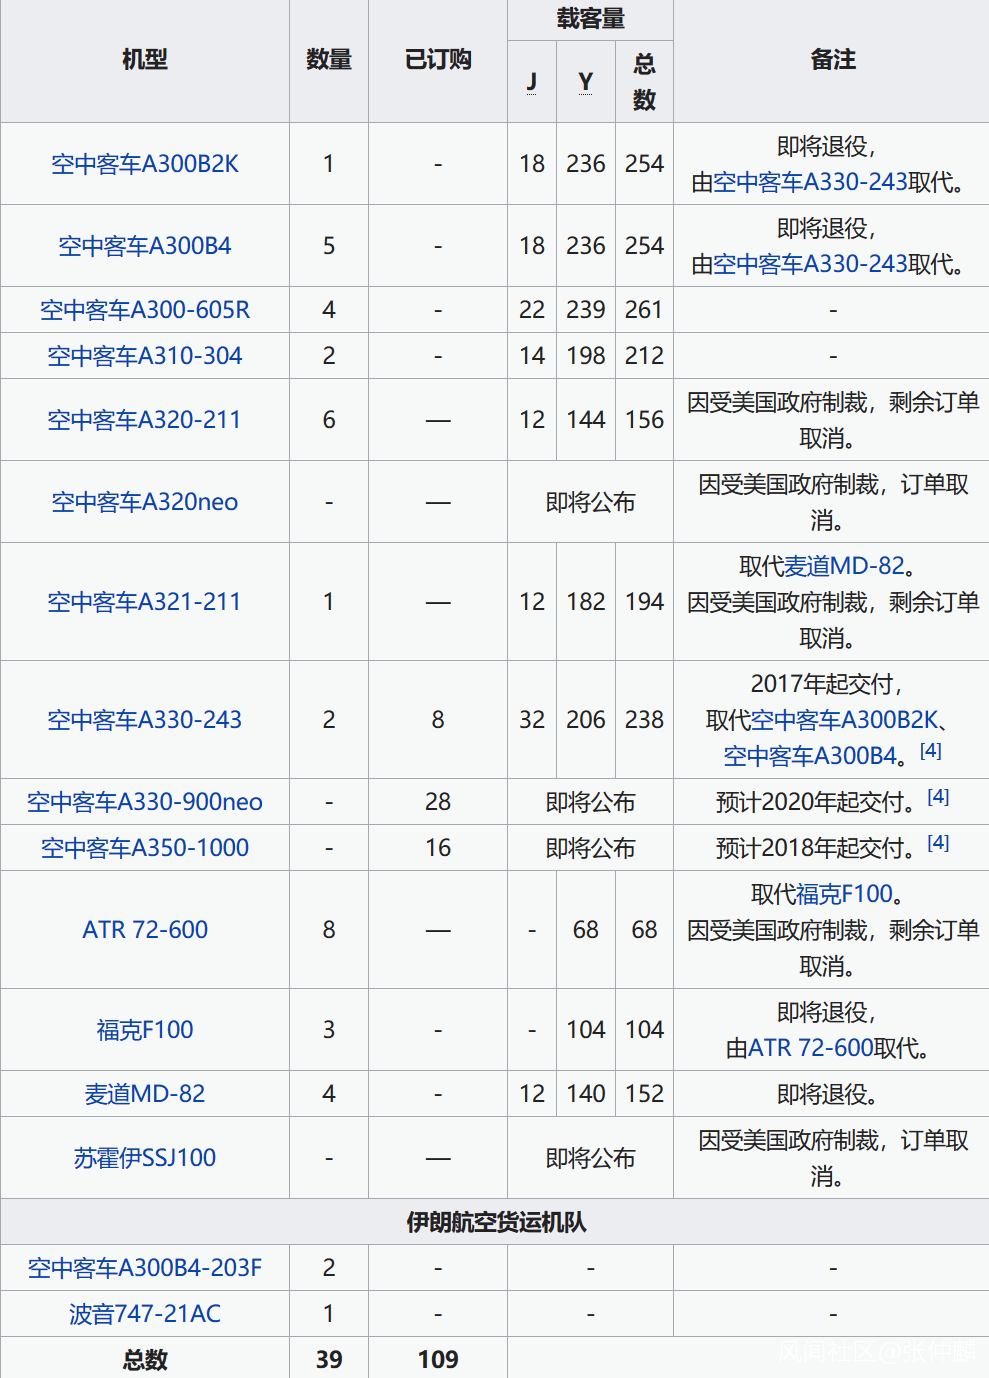989x1378 pixels.
Task: Open the 波音747-21AC link
Action: click(x=145, y=1314)
